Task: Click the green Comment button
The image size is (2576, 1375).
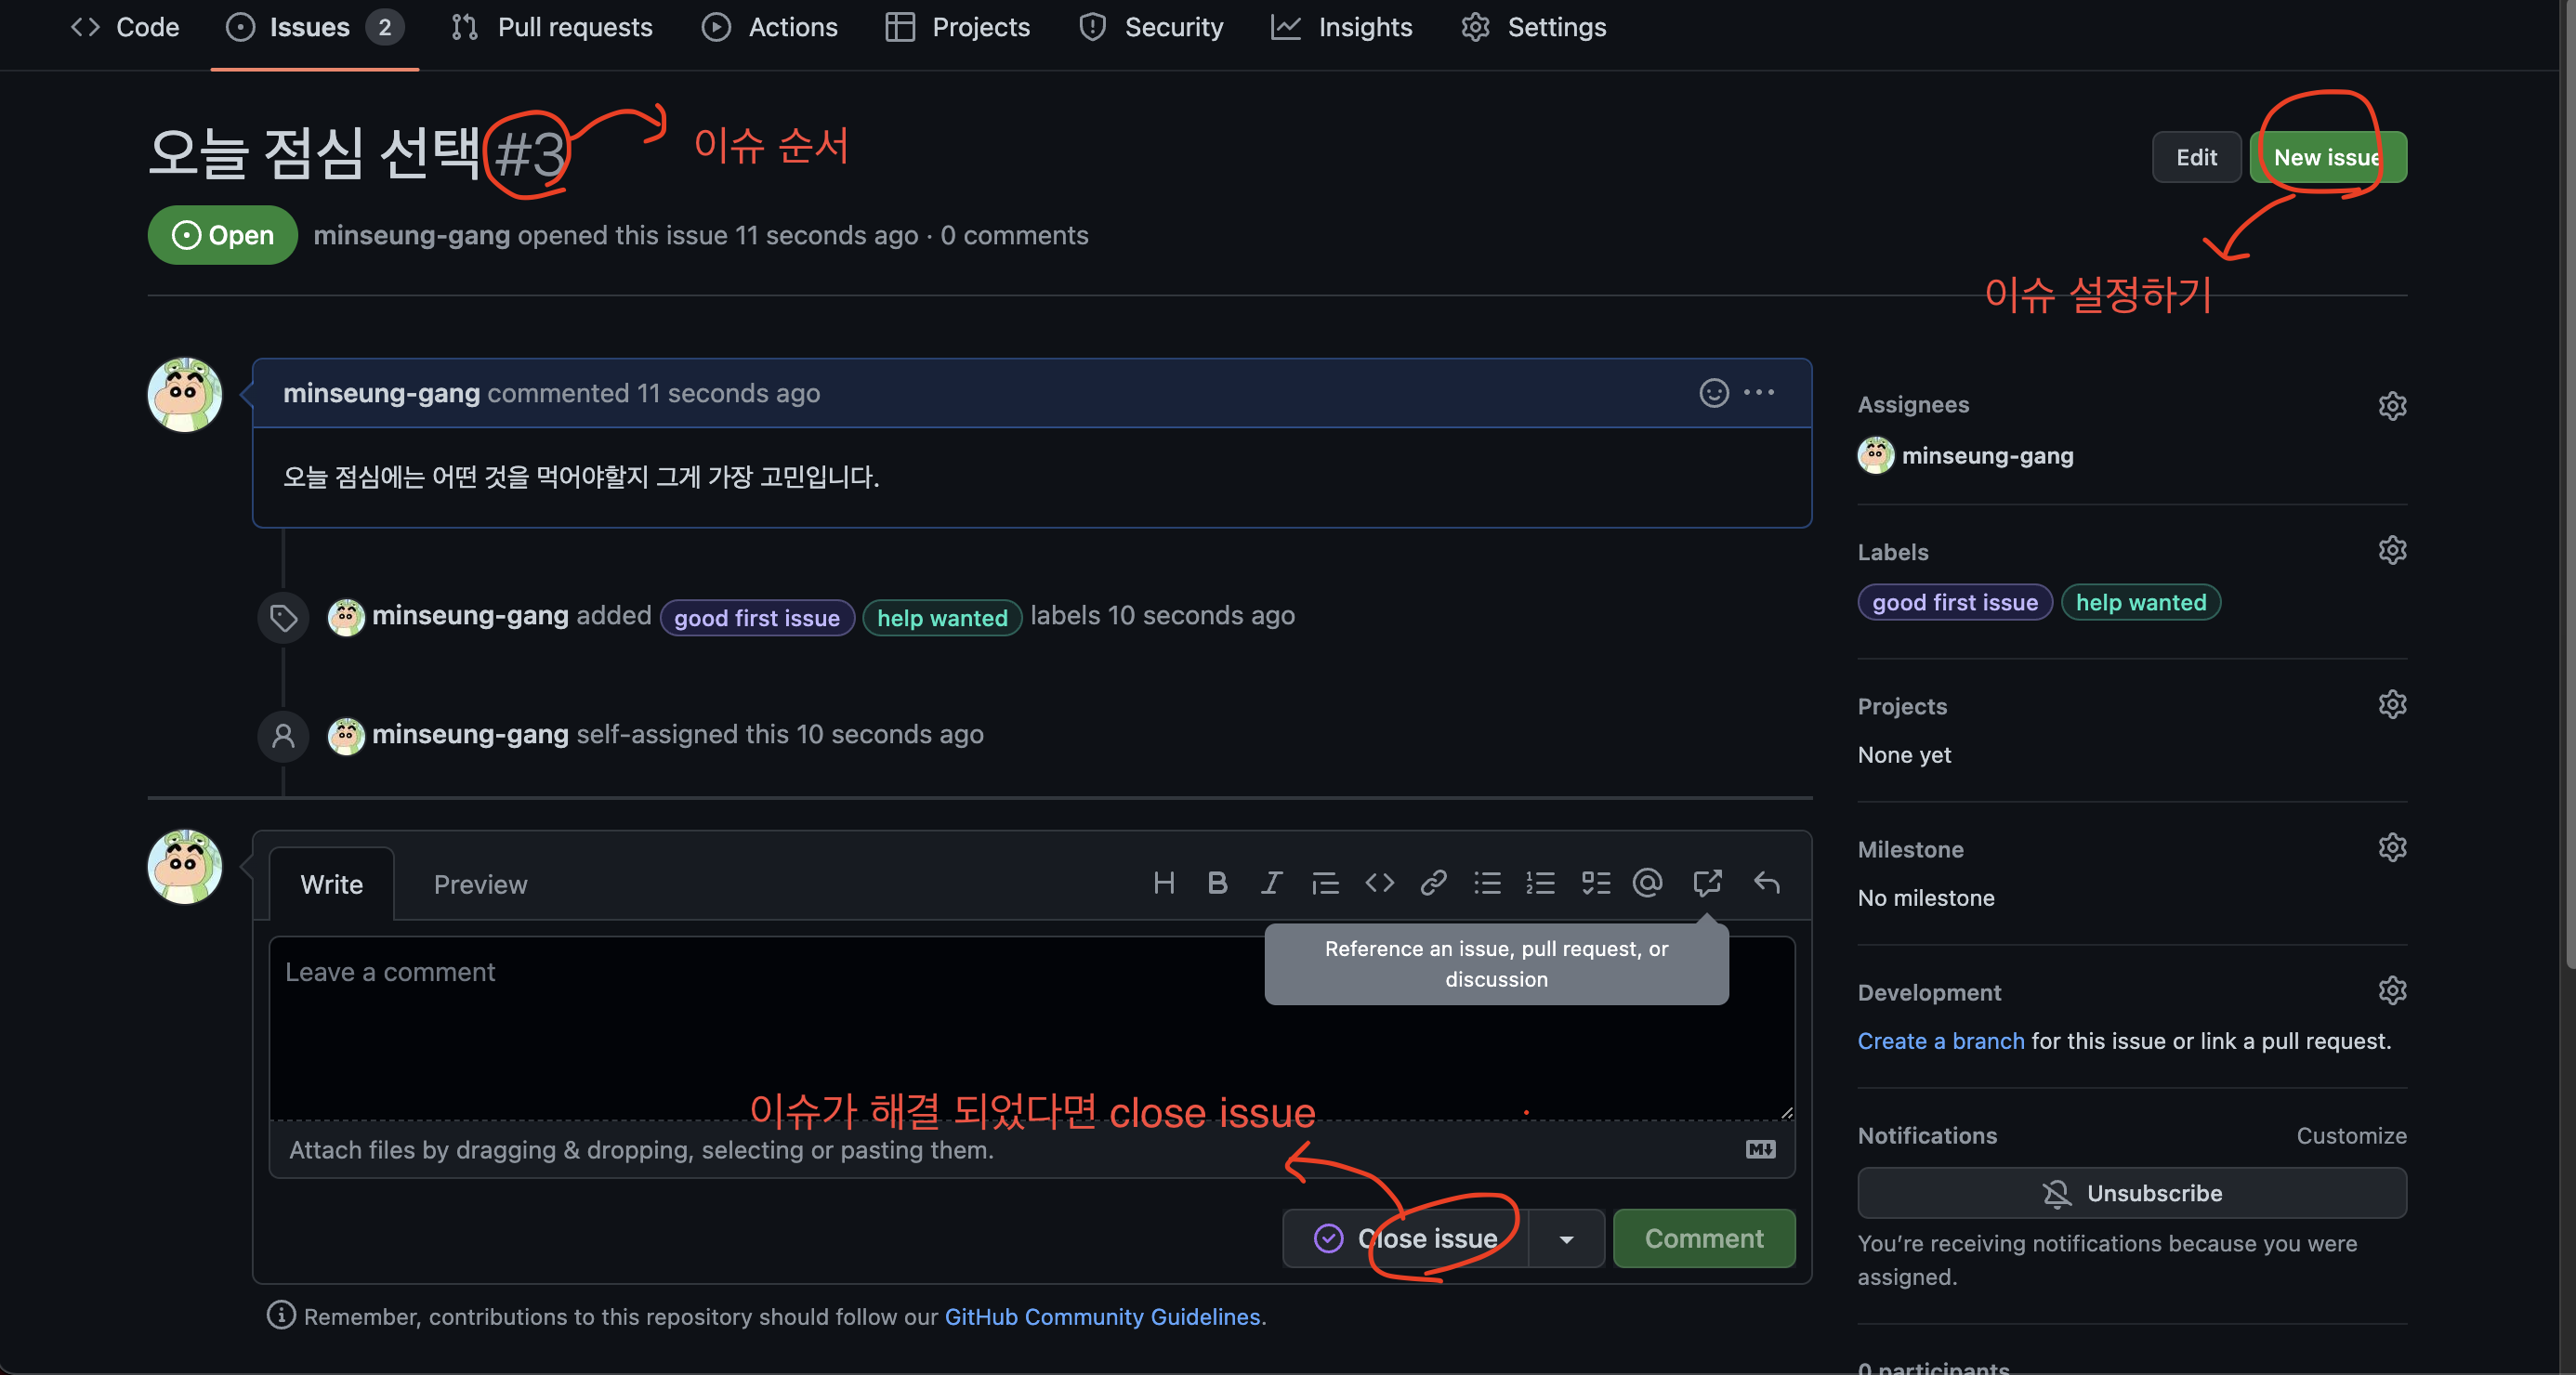Action: pos(1703,1239)
